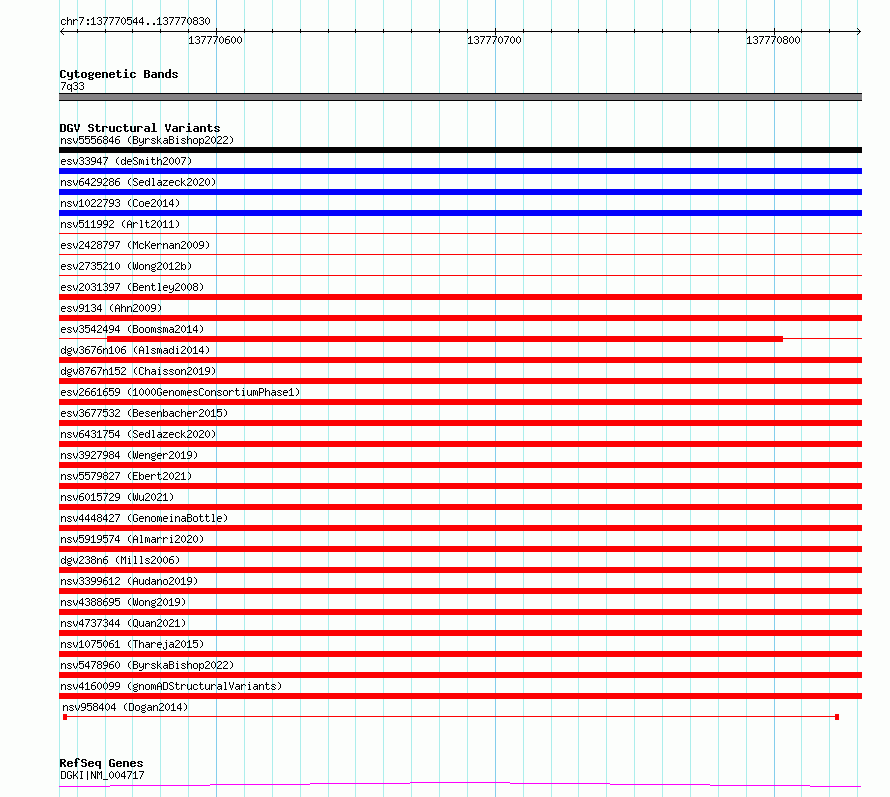Click the nsv3399612 (Audano2019) label
The width and height of the screenshot is (890, 797).
129,581
